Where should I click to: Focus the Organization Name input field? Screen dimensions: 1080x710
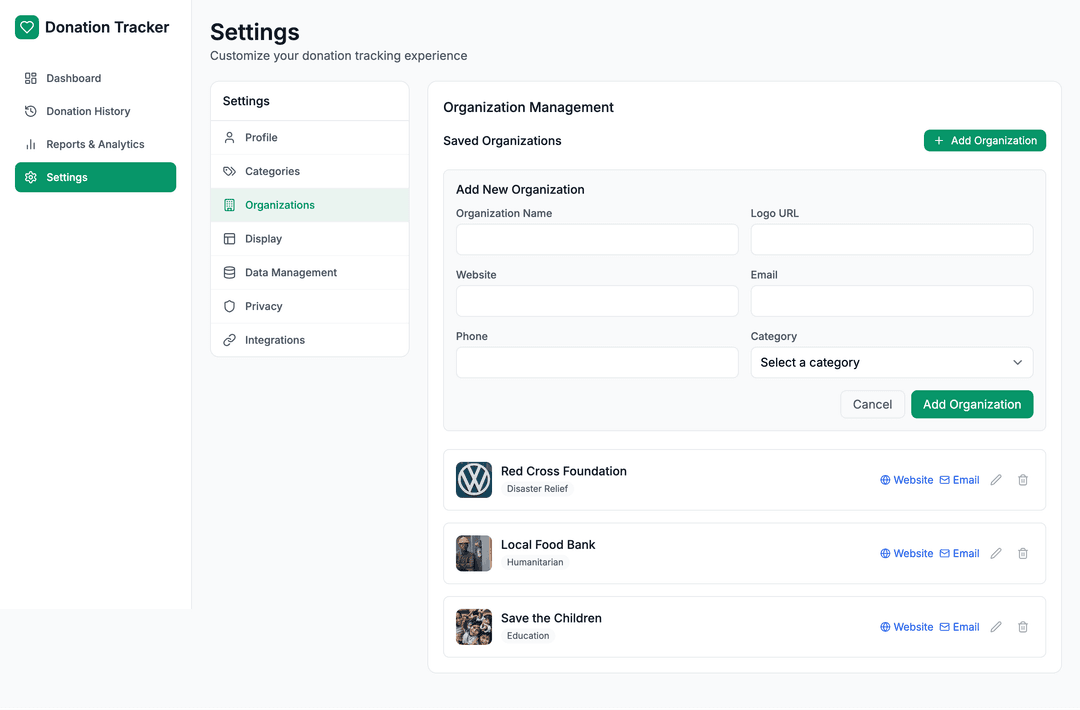click(597, 240)
